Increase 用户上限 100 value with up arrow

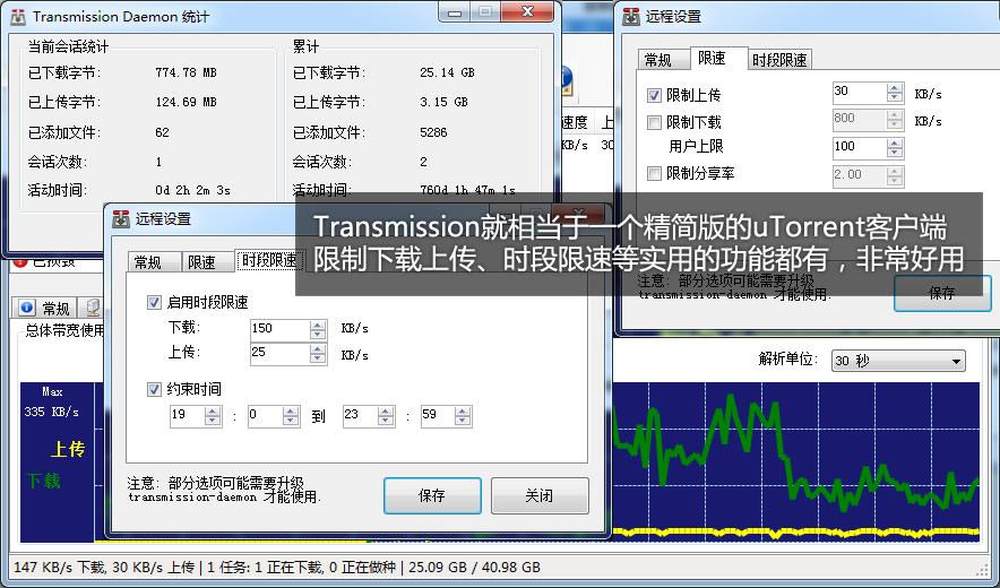[x=895, y=143]
